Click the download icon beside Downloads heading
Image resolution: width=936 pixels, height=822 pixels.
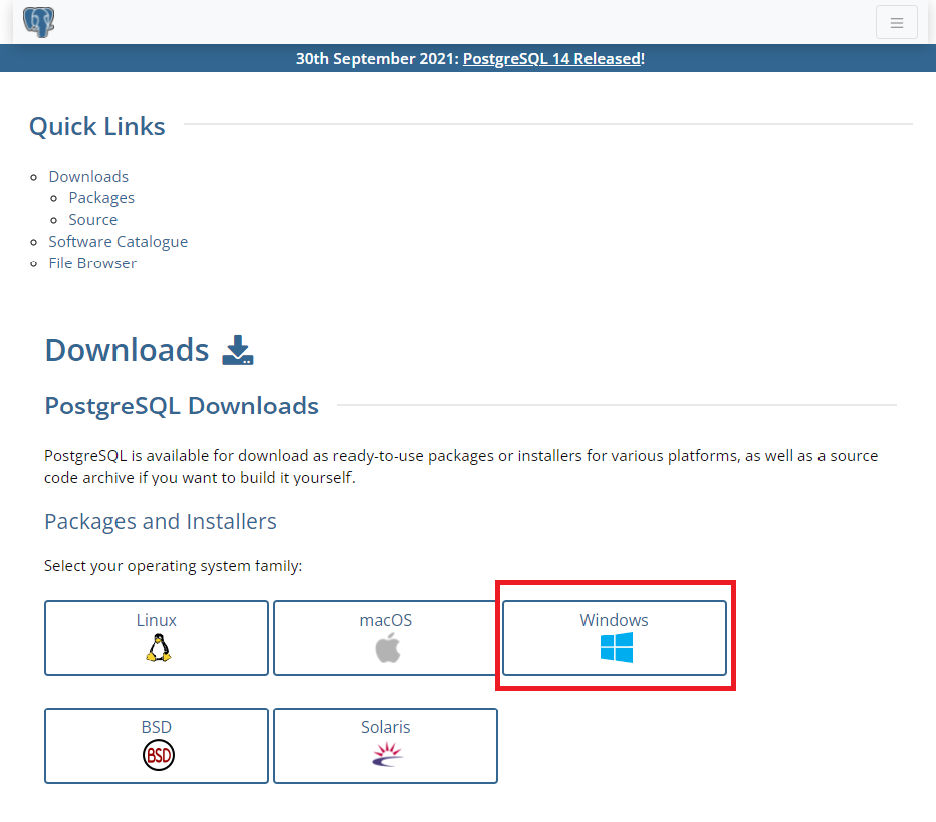click(x=238, y=350)
